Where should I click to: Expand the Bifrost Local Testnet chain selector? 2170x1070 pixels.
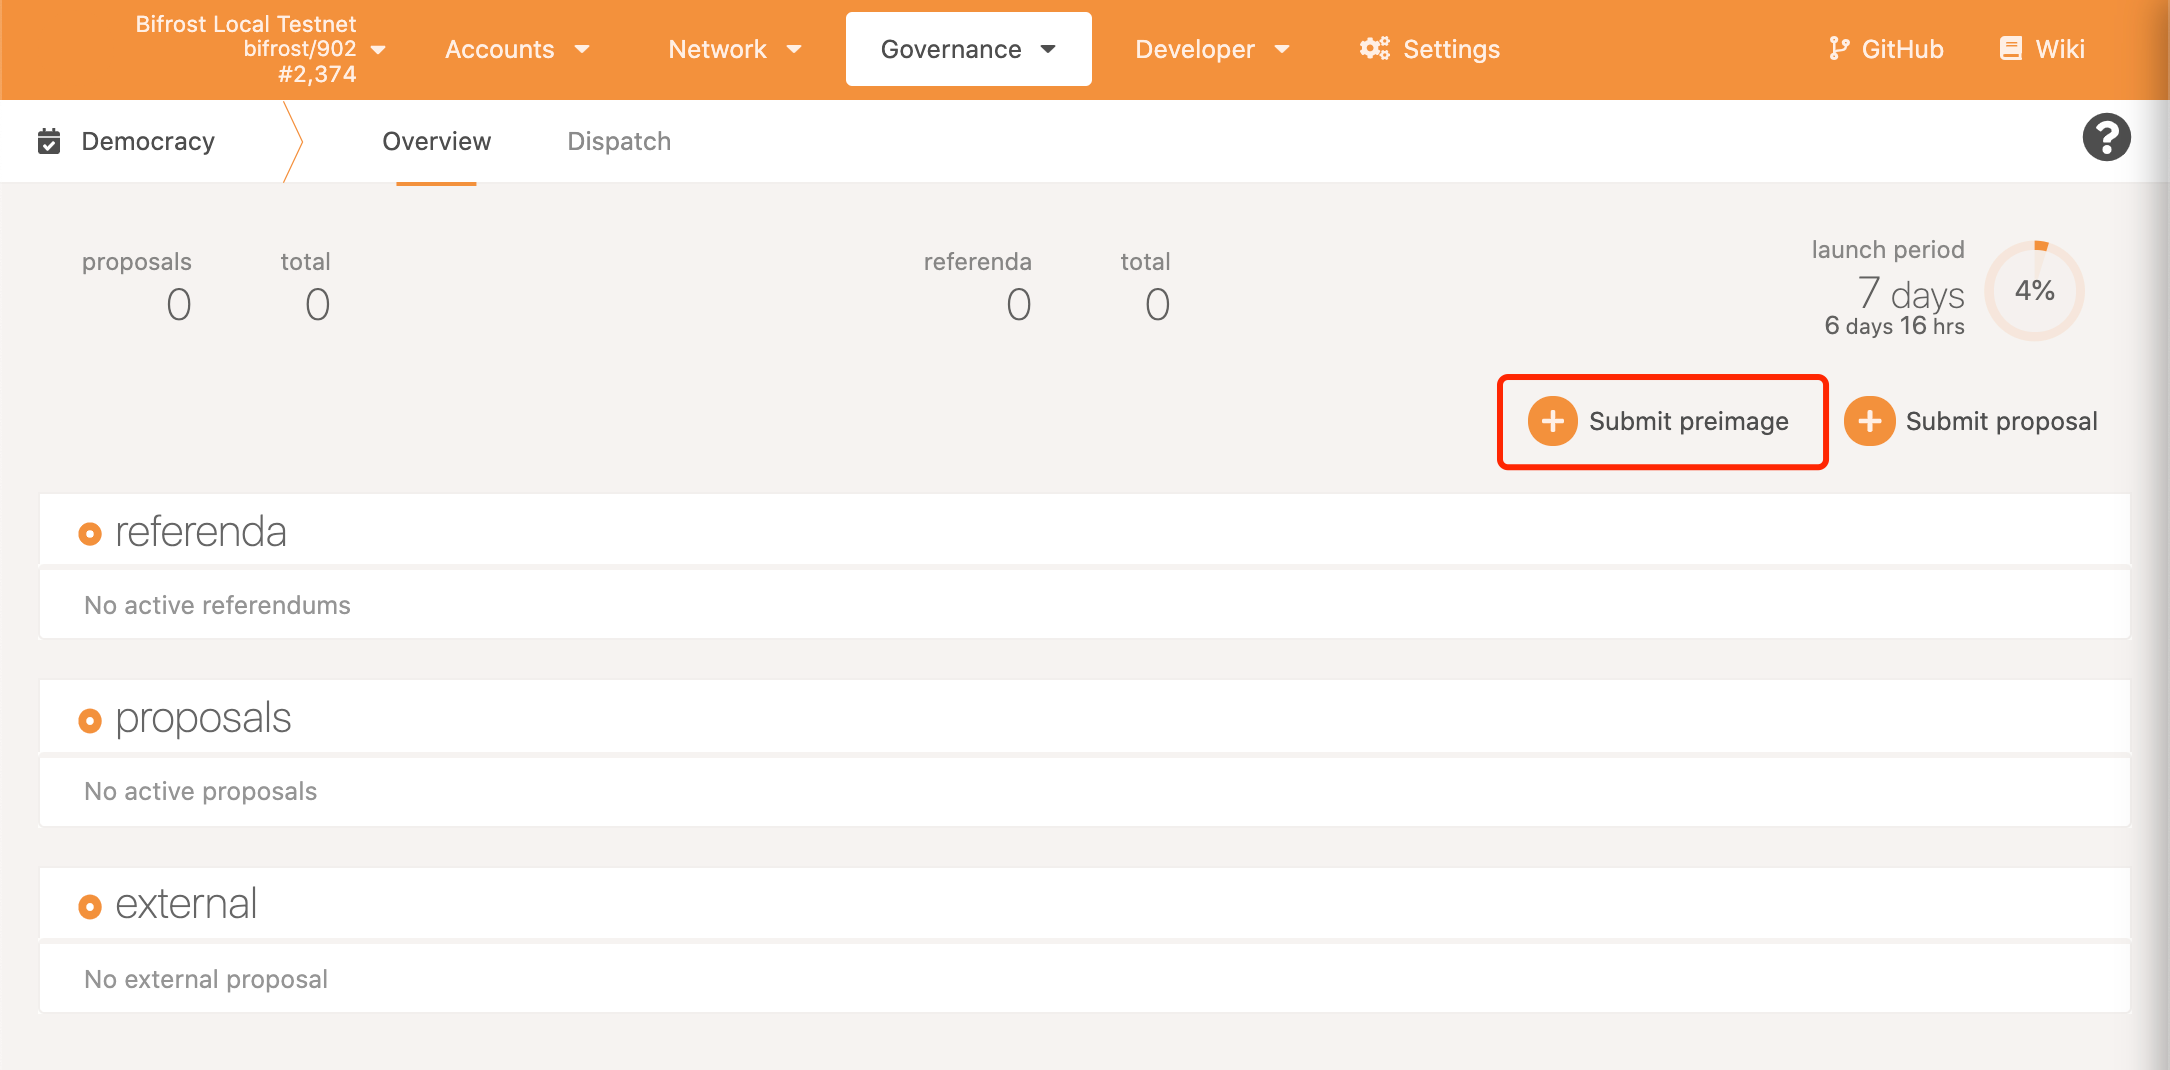pos(260,49)
